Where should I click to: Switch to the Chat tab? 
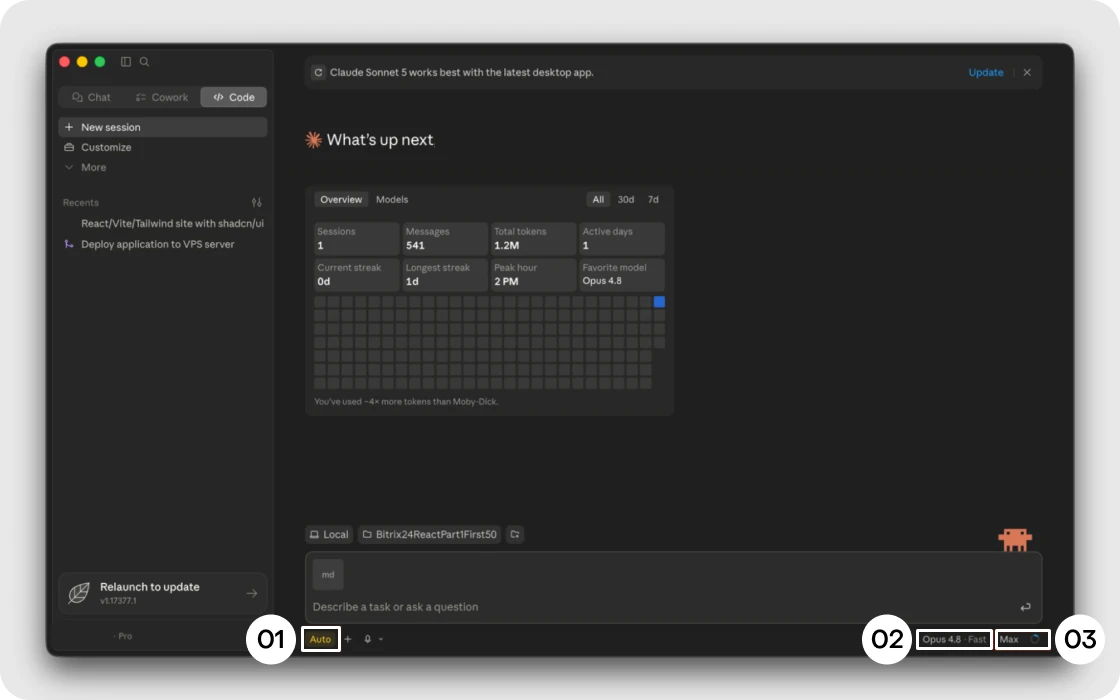click(91, 97)
